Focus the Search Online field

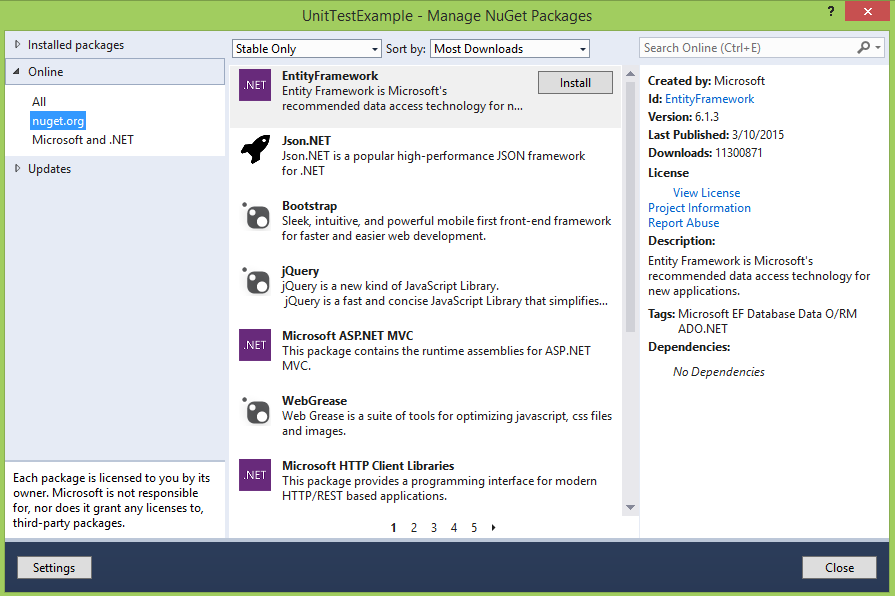748,48
